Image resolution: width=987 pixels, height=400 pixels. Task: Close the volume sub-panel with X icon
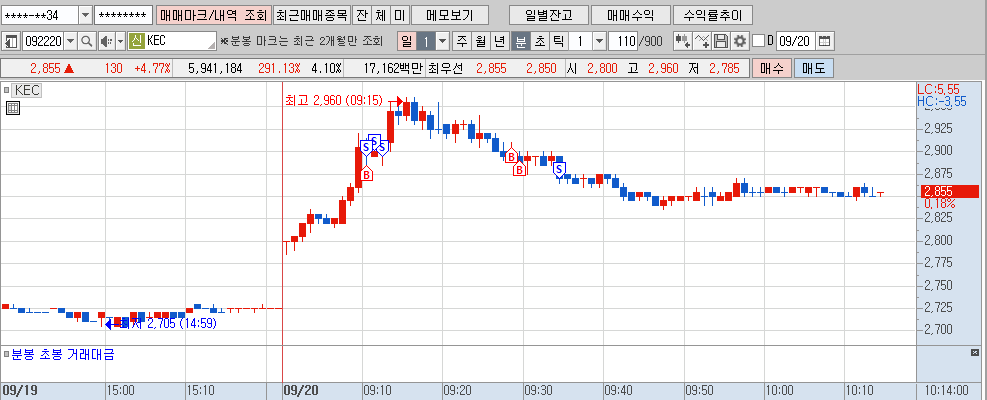pyautogui.click(x=975, y=353)
